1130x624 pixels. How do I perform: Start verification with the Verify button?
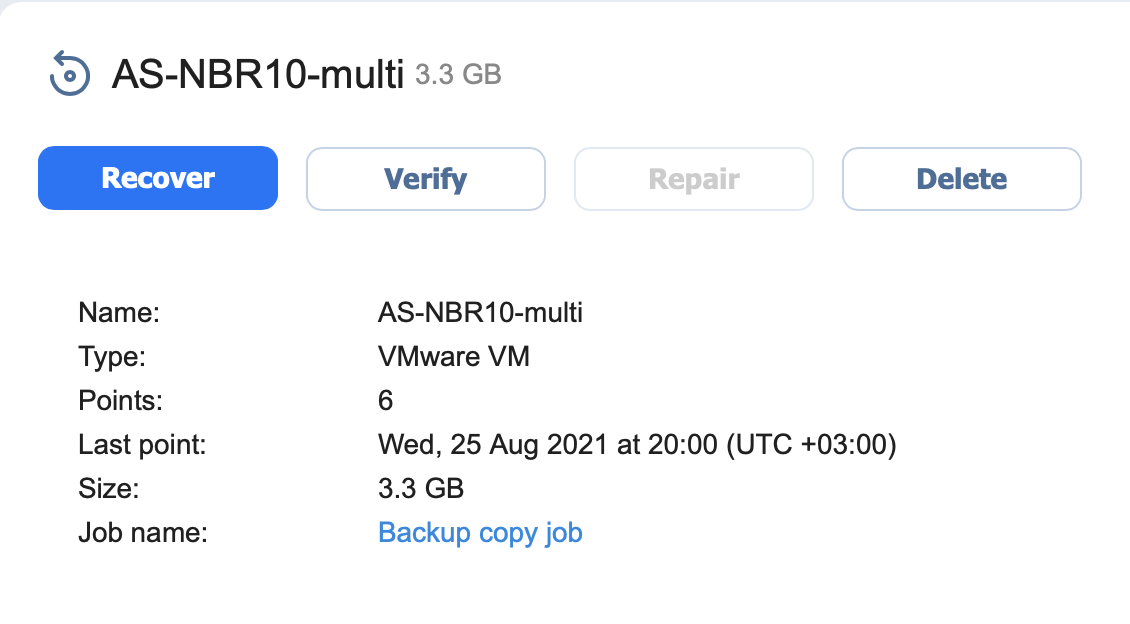pos(426,179)
